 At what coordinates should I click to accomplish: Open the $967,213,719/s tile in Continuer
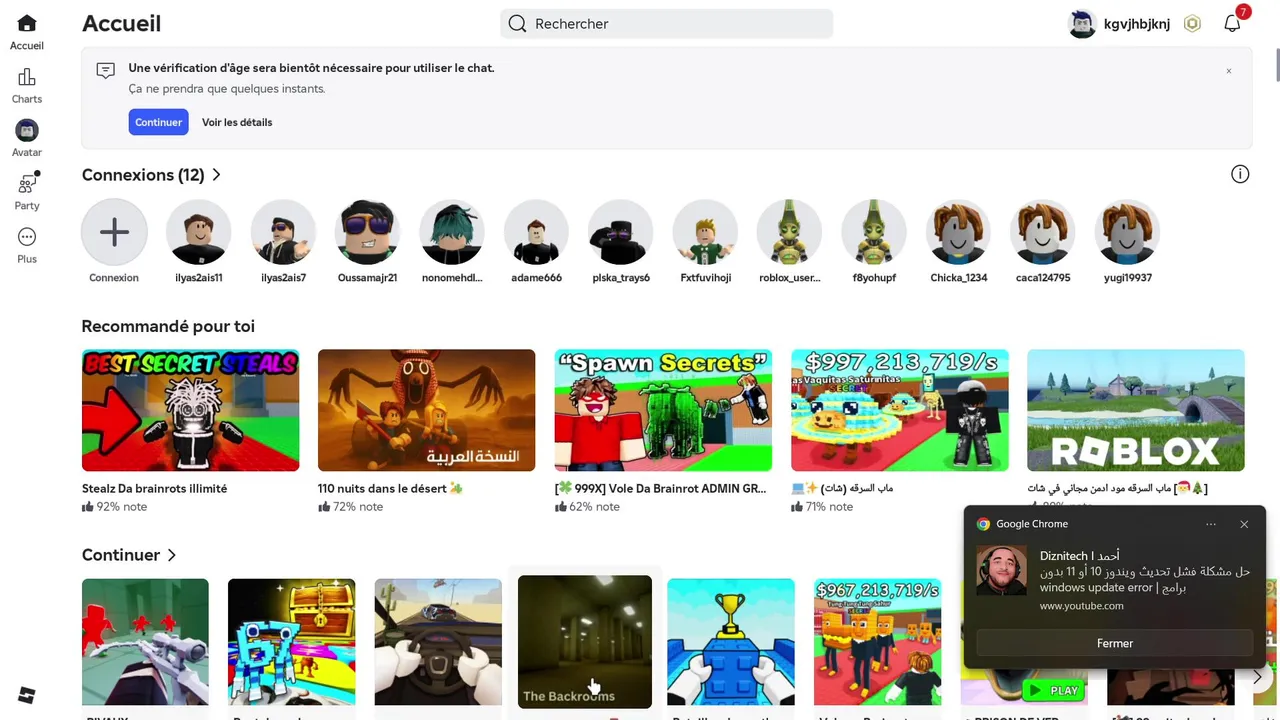coord(877,642)
